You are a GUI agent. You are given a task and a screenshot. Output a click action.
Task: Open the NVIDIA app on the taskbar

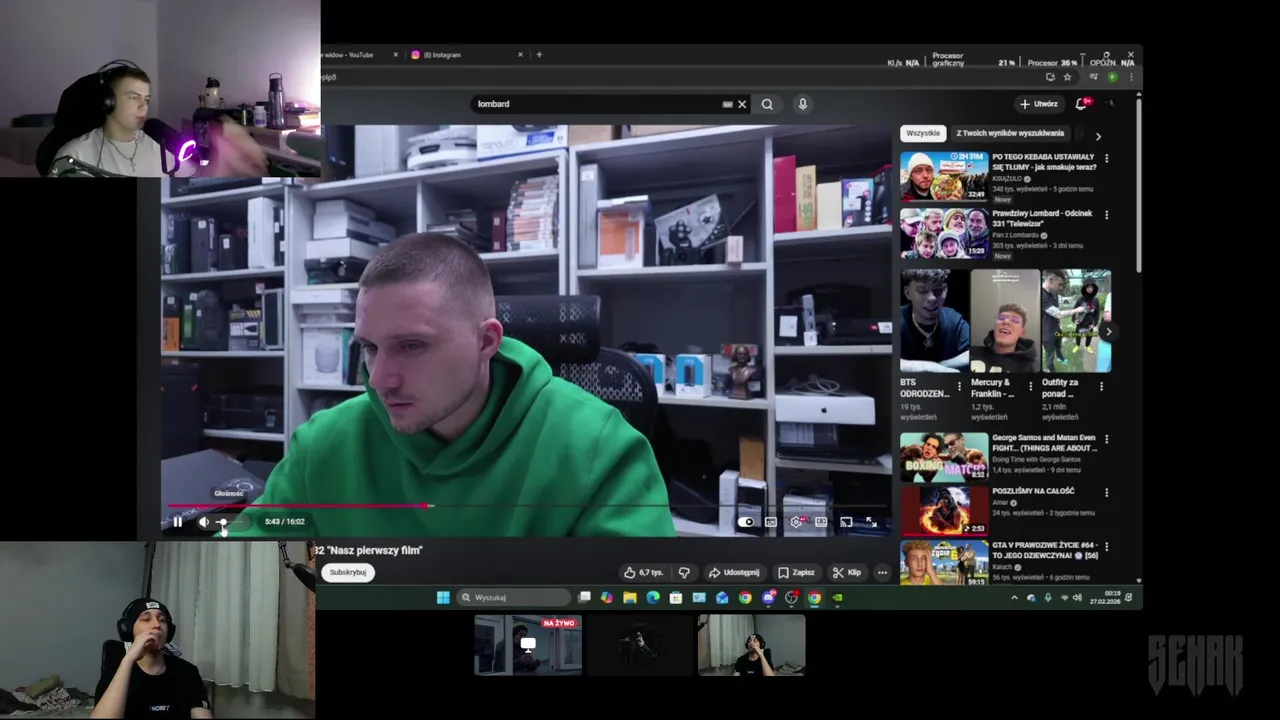click(x=837, y=598)
